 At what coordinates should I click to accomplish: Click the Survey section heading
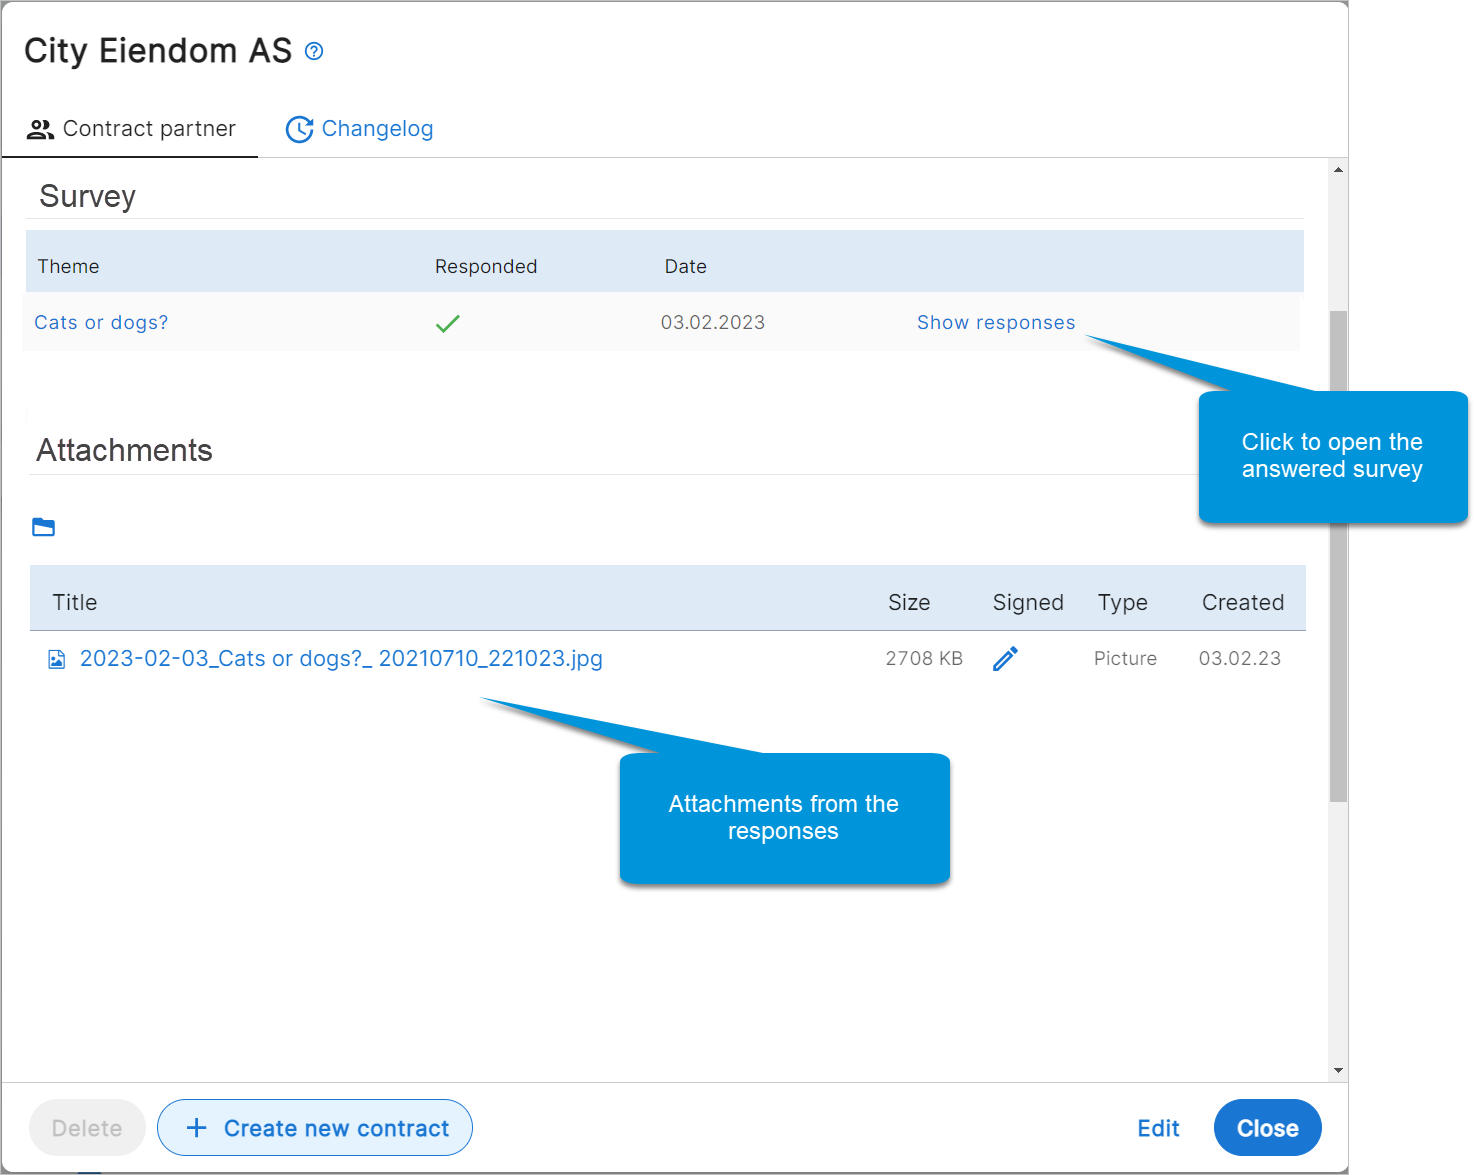(87, 196)
